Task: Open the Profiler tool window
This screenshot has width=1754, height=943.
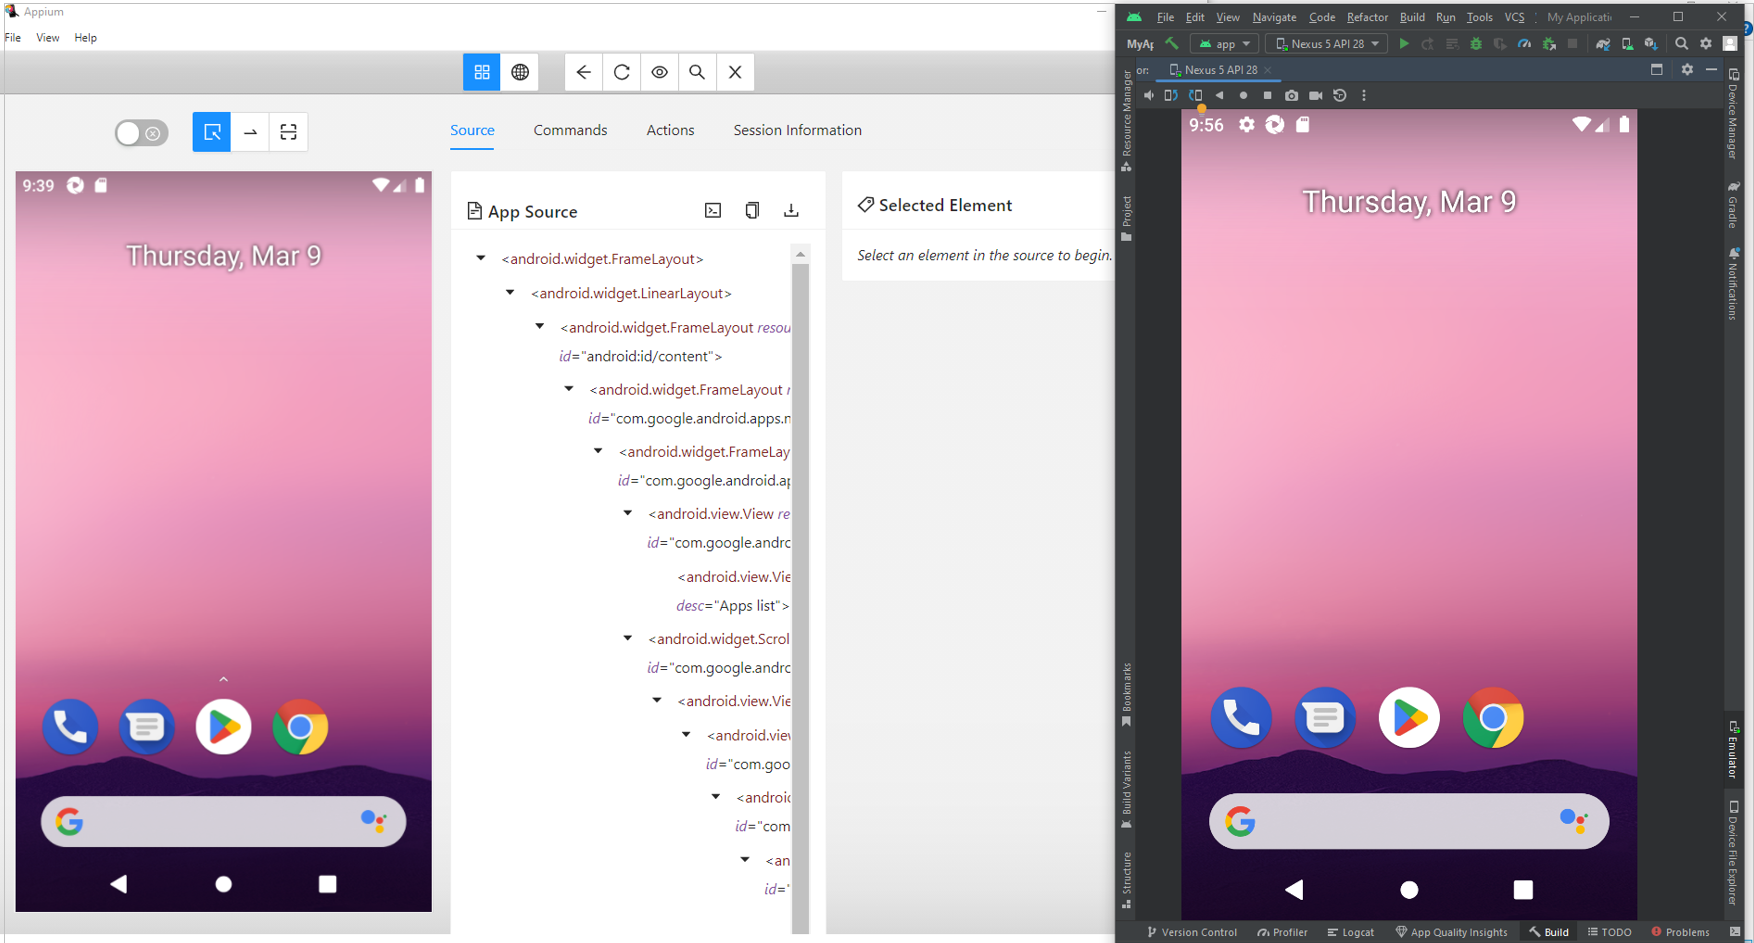Action: point(1282,932)
